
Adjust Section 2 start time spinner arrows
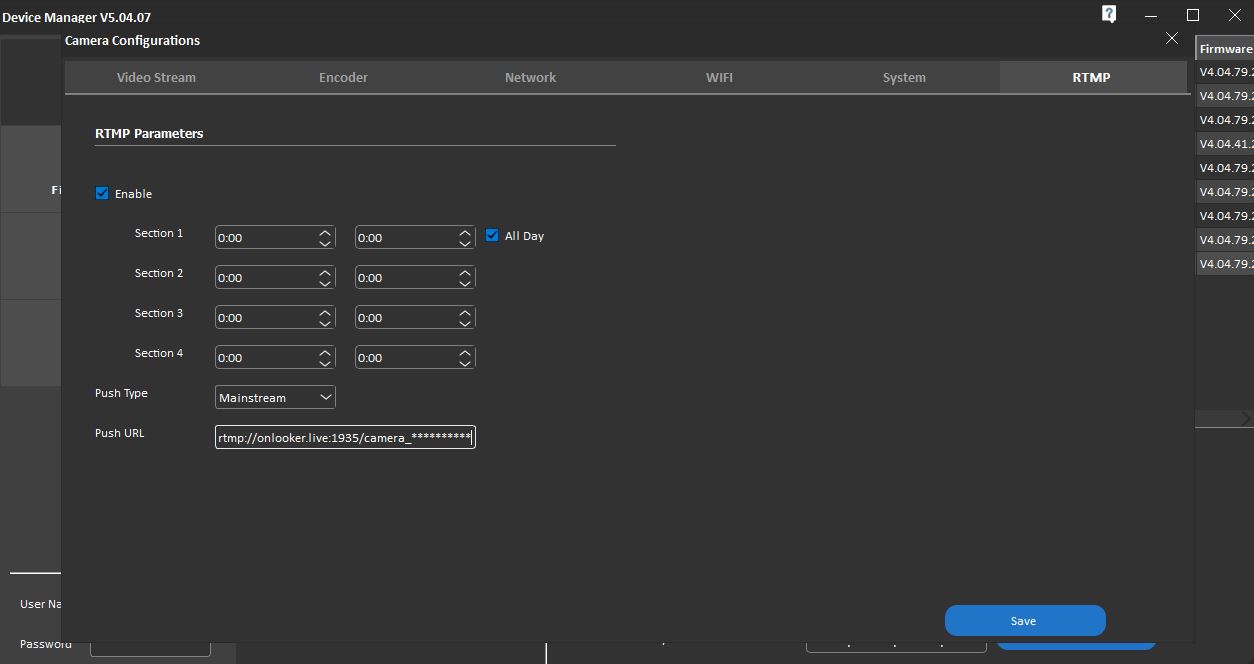325,277
